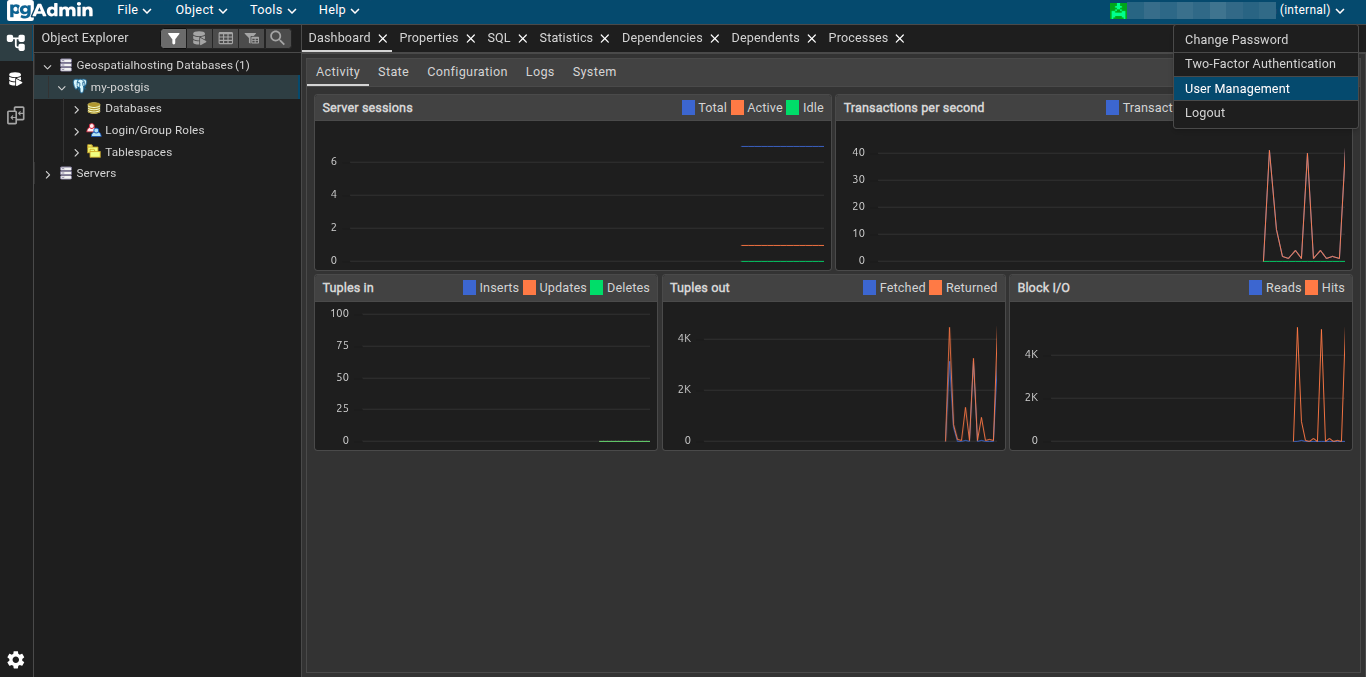Switch to the Statistics tab

point(565,37)
